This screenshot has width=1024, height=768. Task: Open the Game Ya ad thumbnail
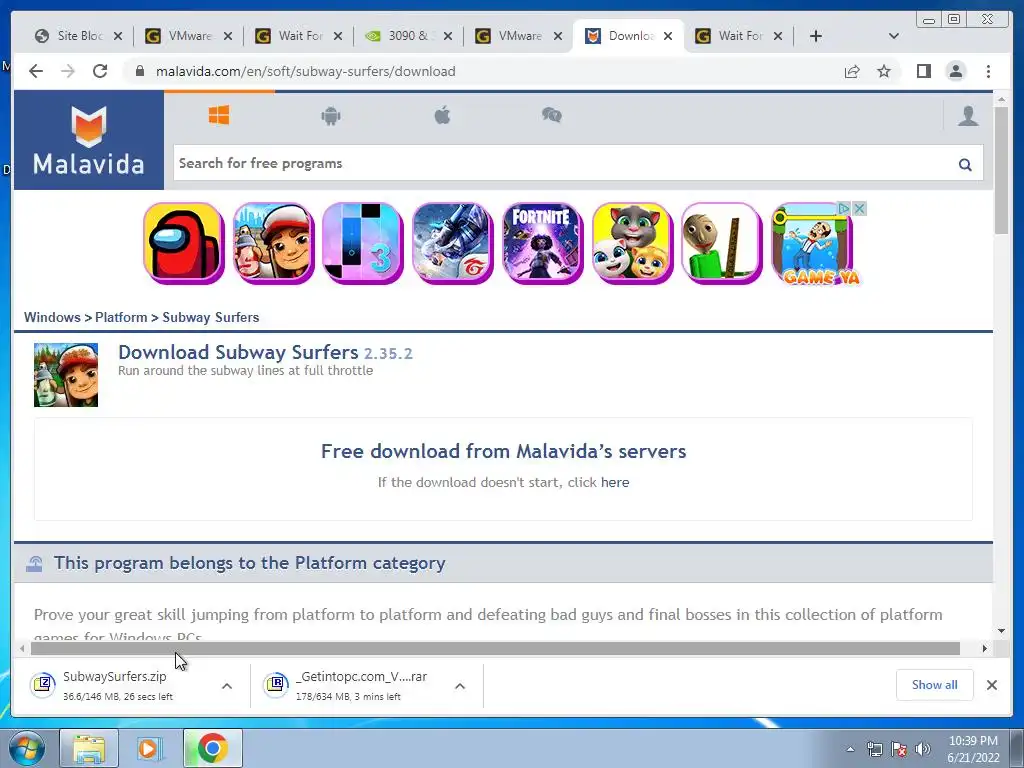click(x=816, y=245)
